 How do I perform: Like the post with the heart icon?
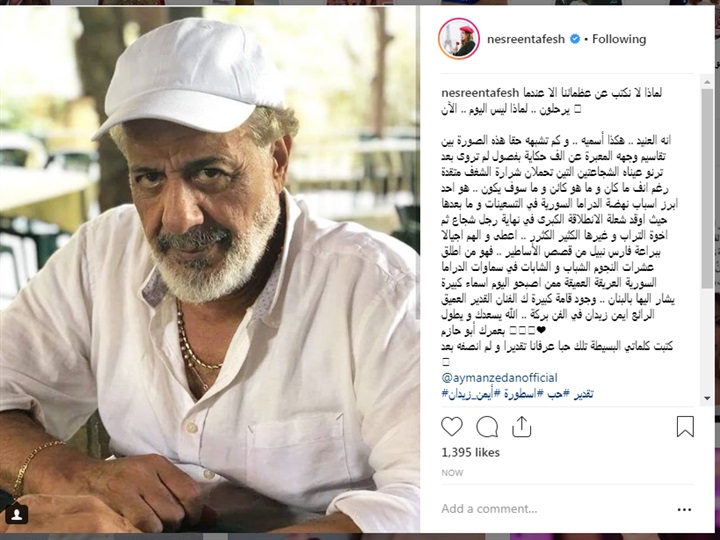coord(451,427)
